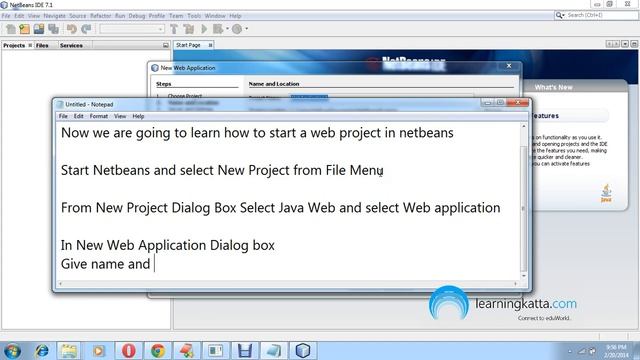Open the media player taskbar icon
Viewport: 640px width, 360px height.
98,351
